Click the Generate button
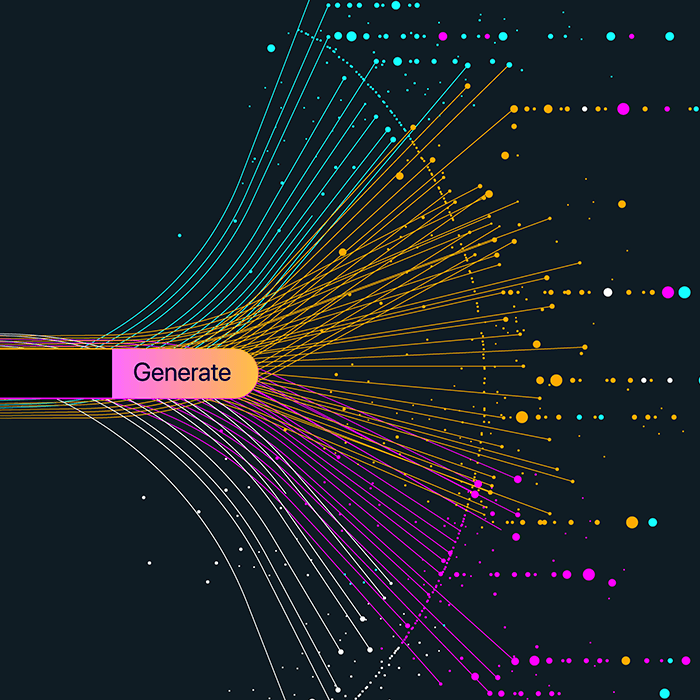This screenshot has height=700, width=700. pos(183,373)
